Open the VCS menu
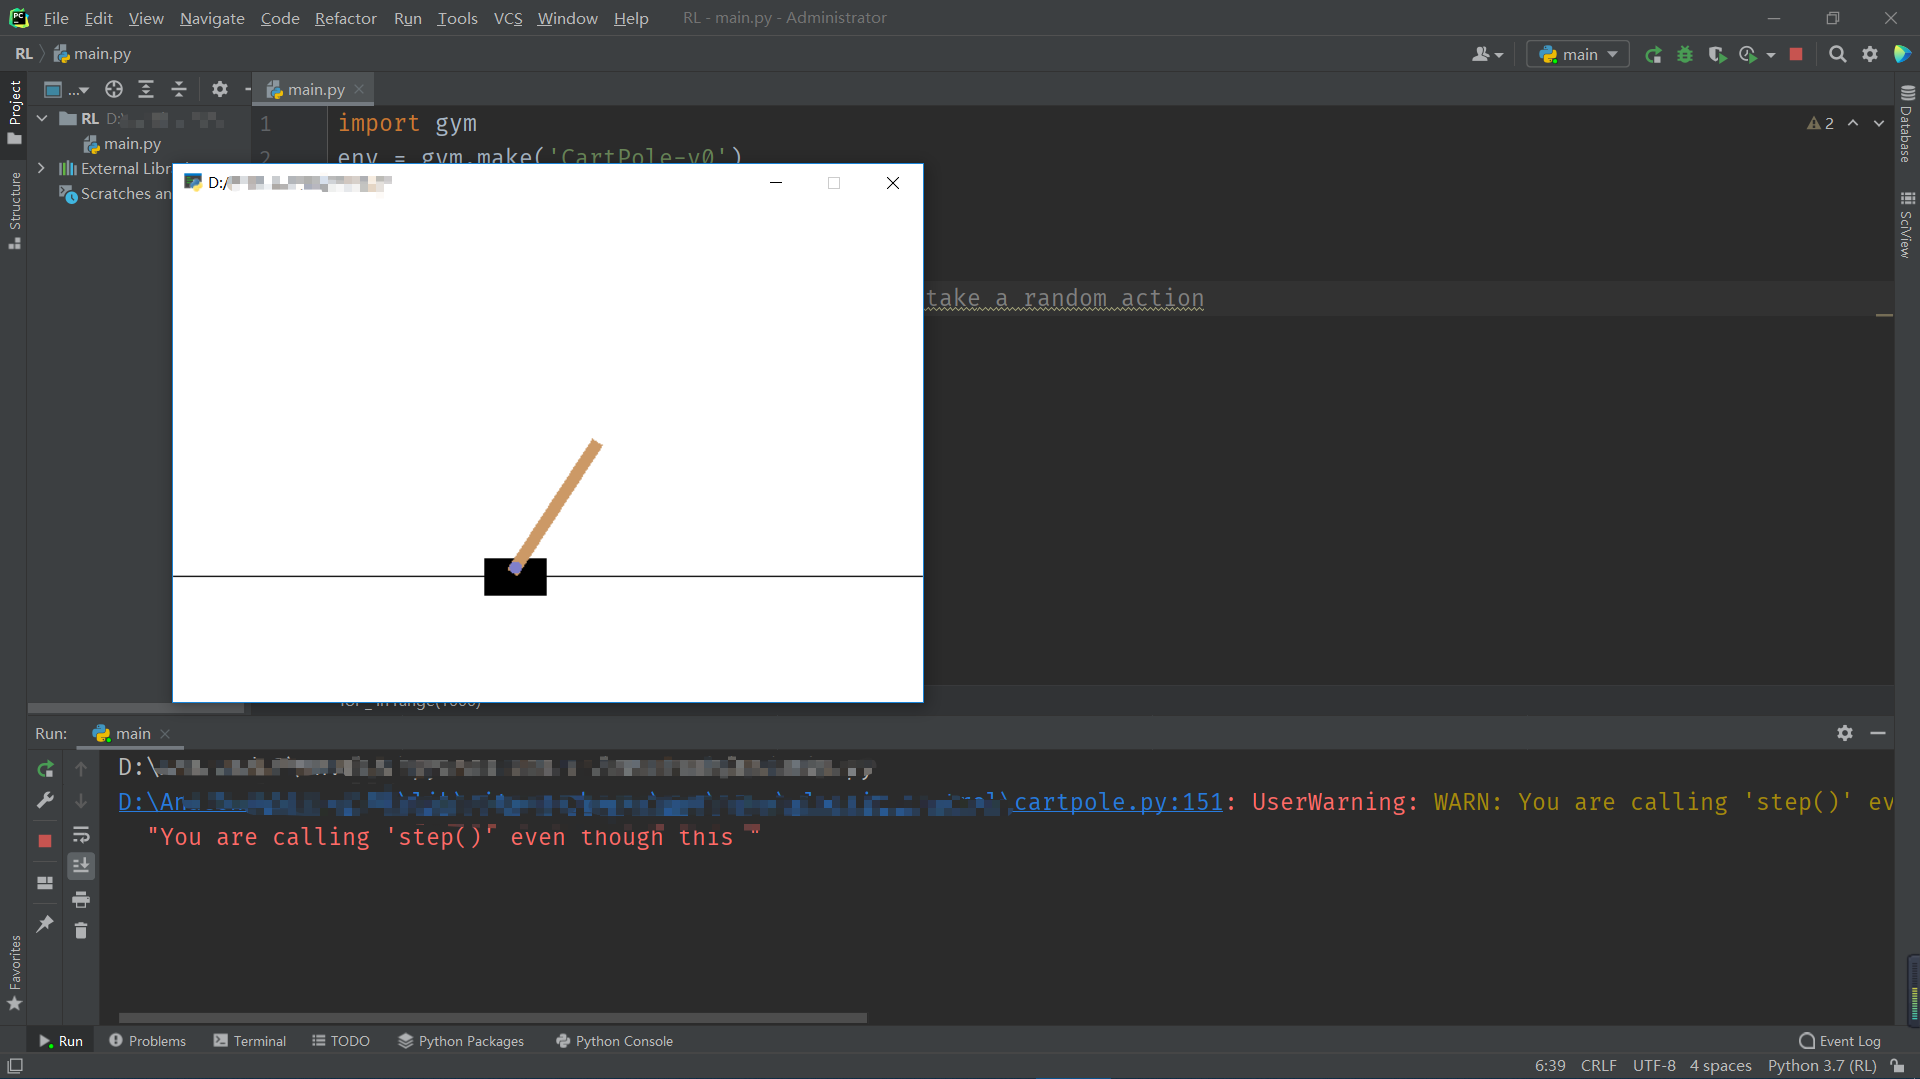The height and width of the screenshot is (1079, 1920). click(x=508, y=18)
